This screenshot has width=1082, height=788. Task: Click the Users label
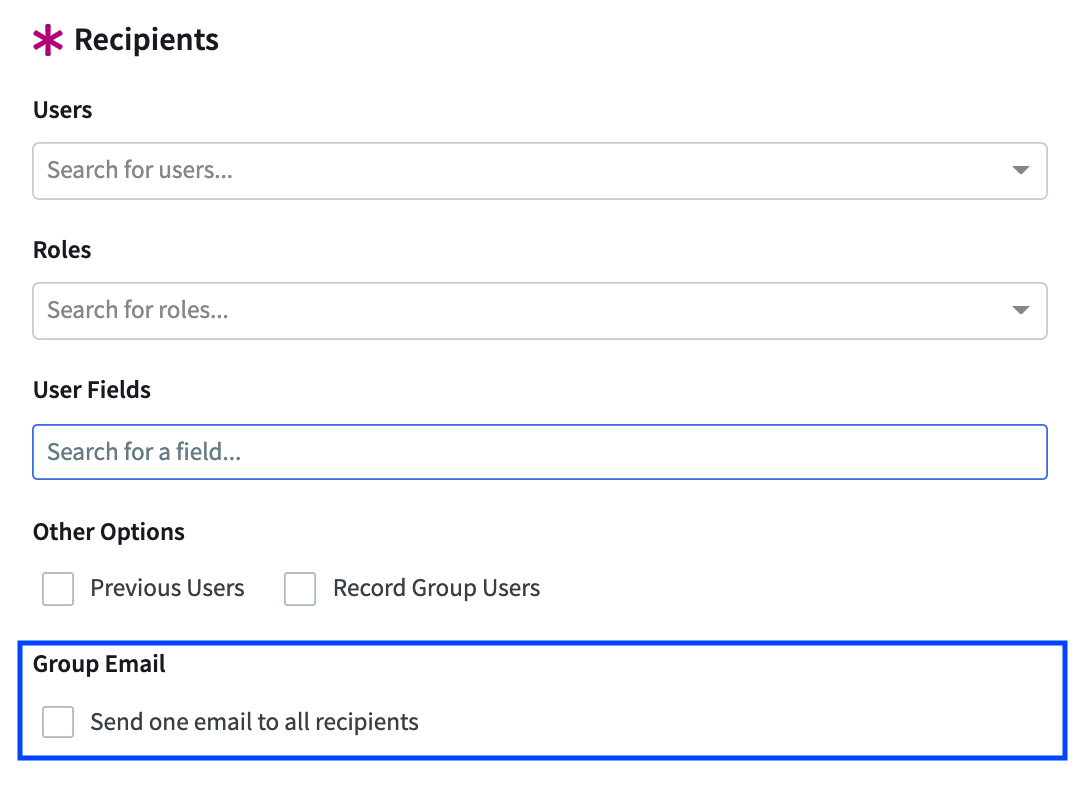click(63, 110)
